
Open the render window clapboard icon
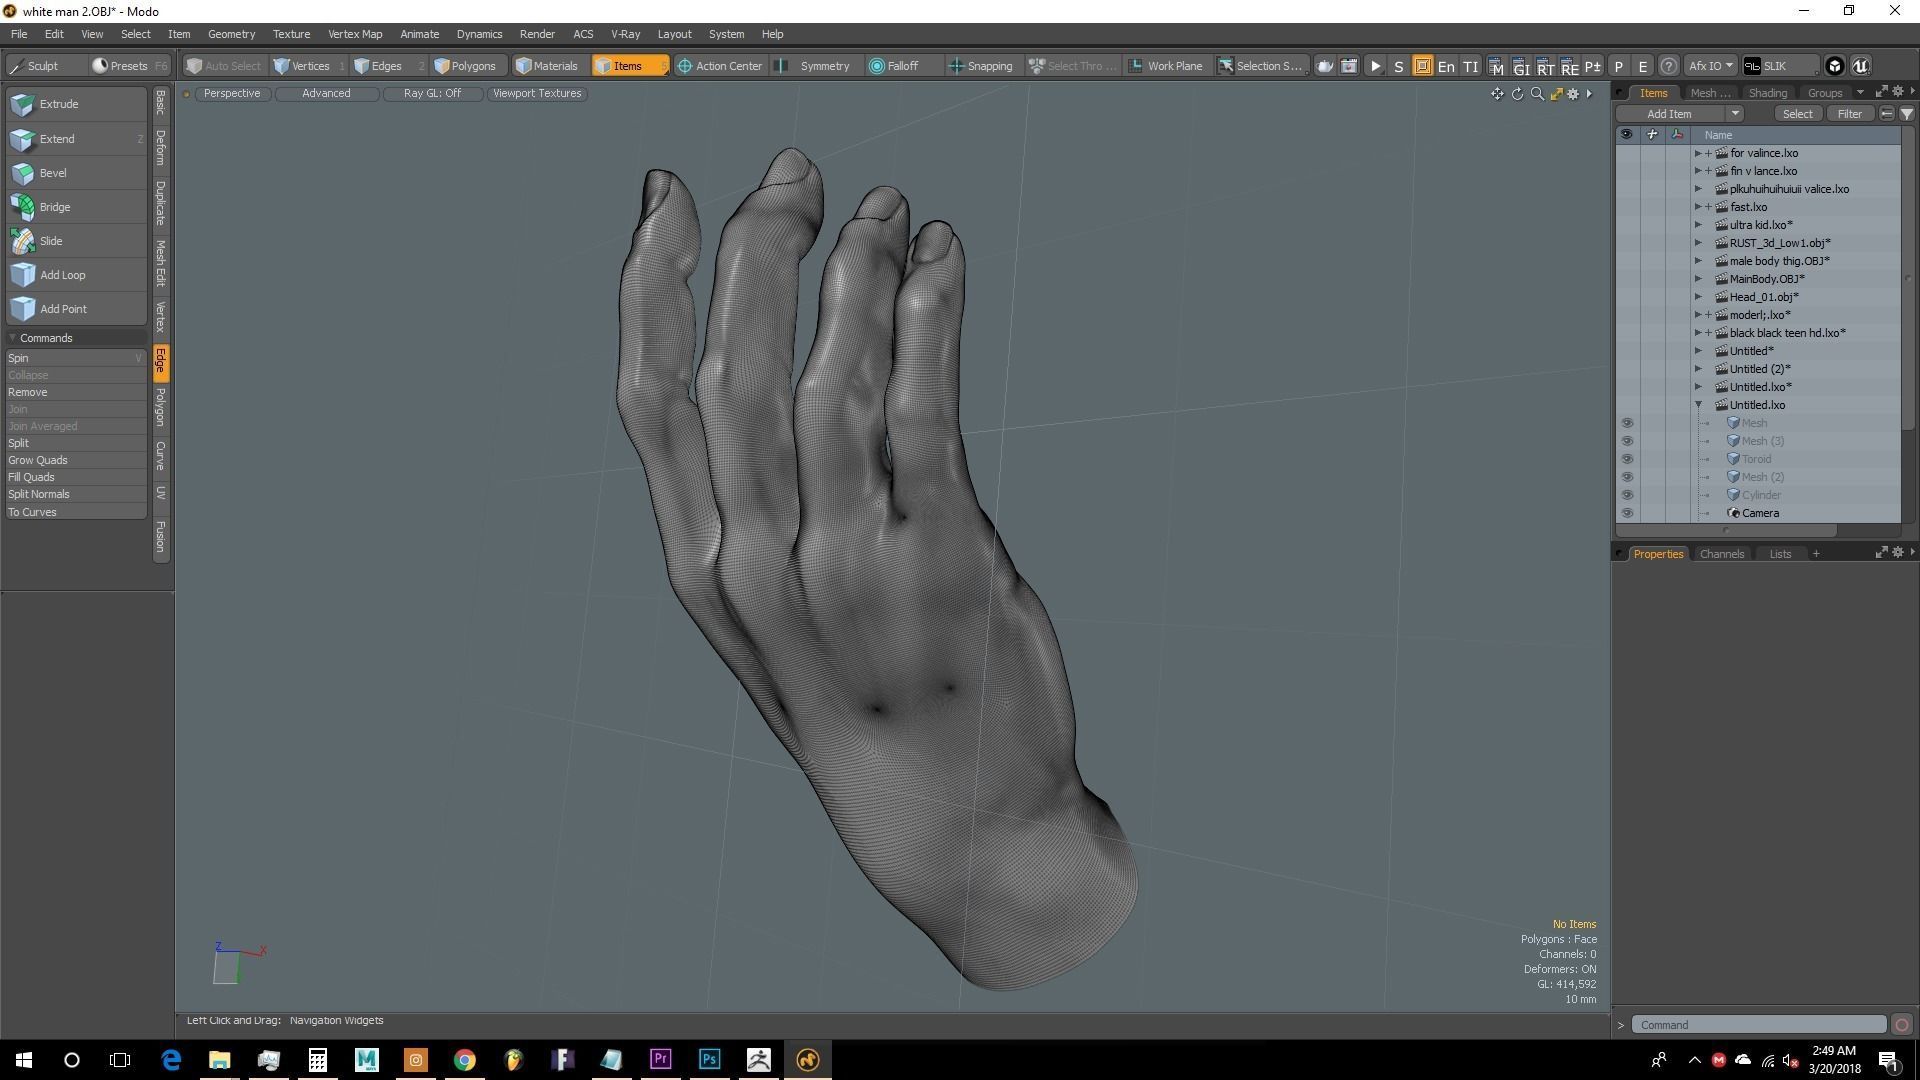tap(1349, 66)
